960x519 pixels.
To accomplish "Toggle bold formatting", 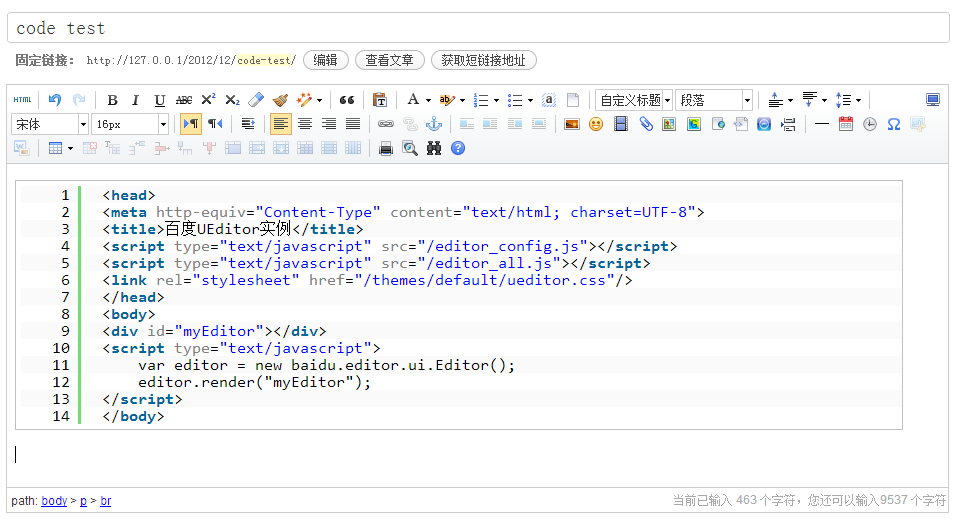I will [x=112, y=100].
